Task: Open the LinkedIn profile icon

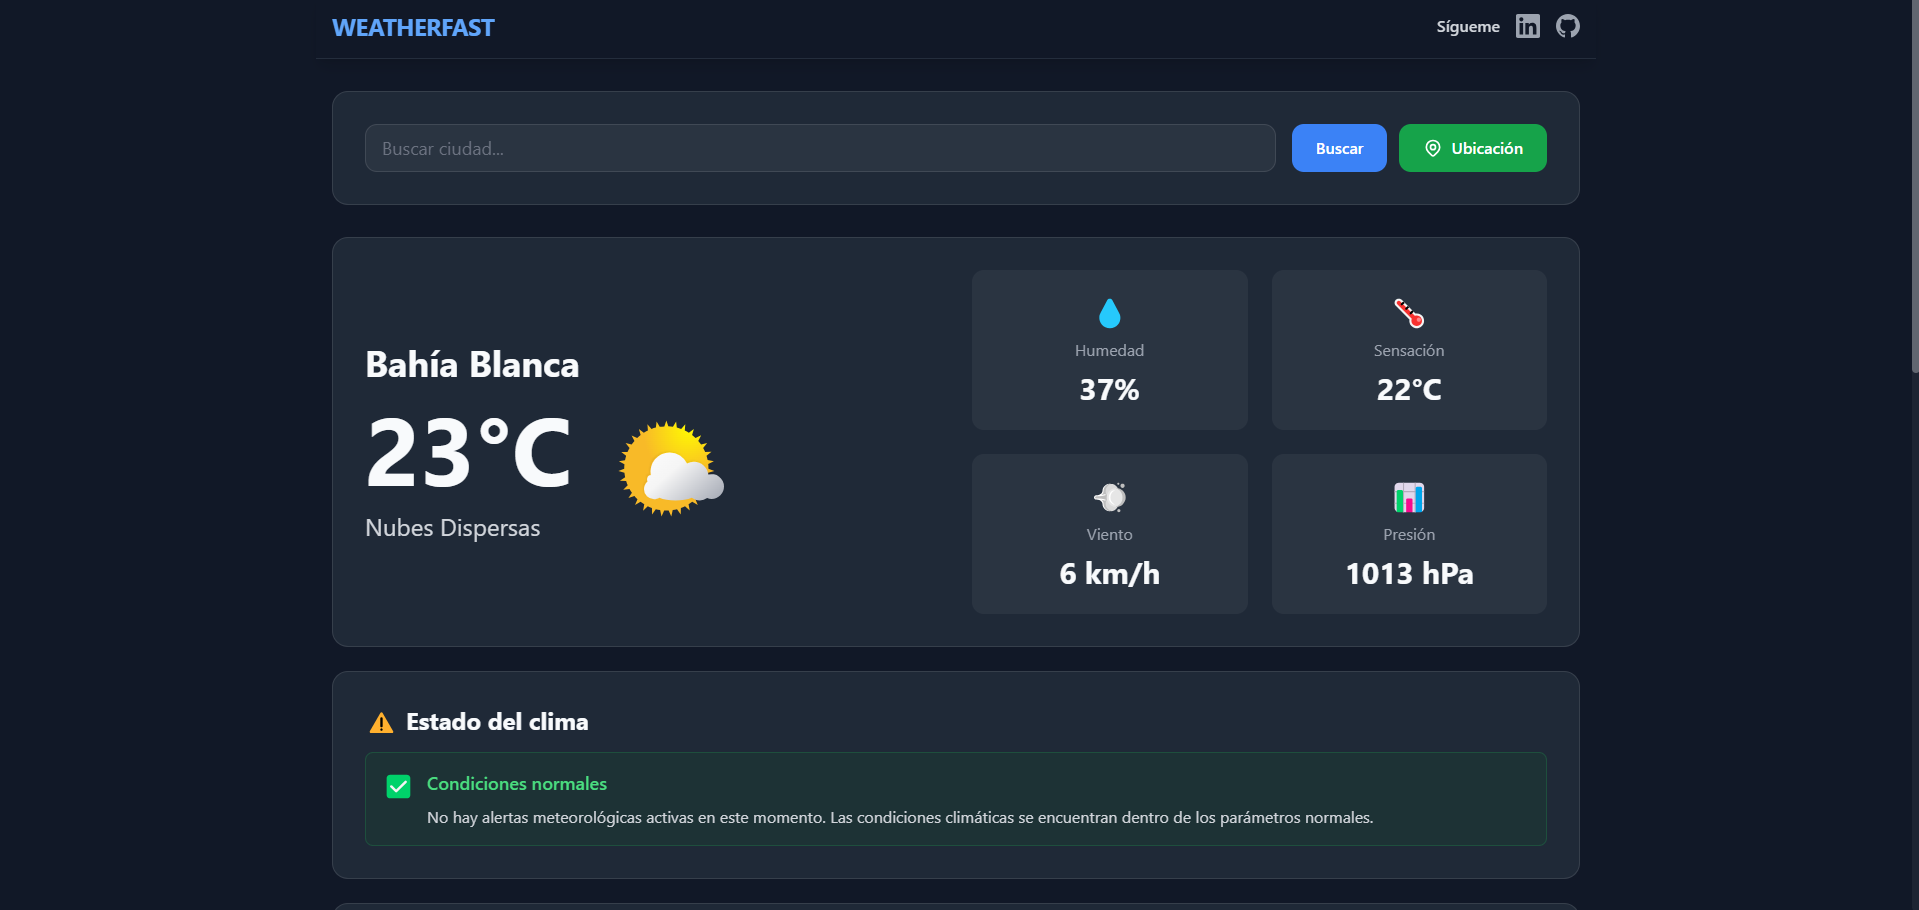Action: pos(1527,26)
